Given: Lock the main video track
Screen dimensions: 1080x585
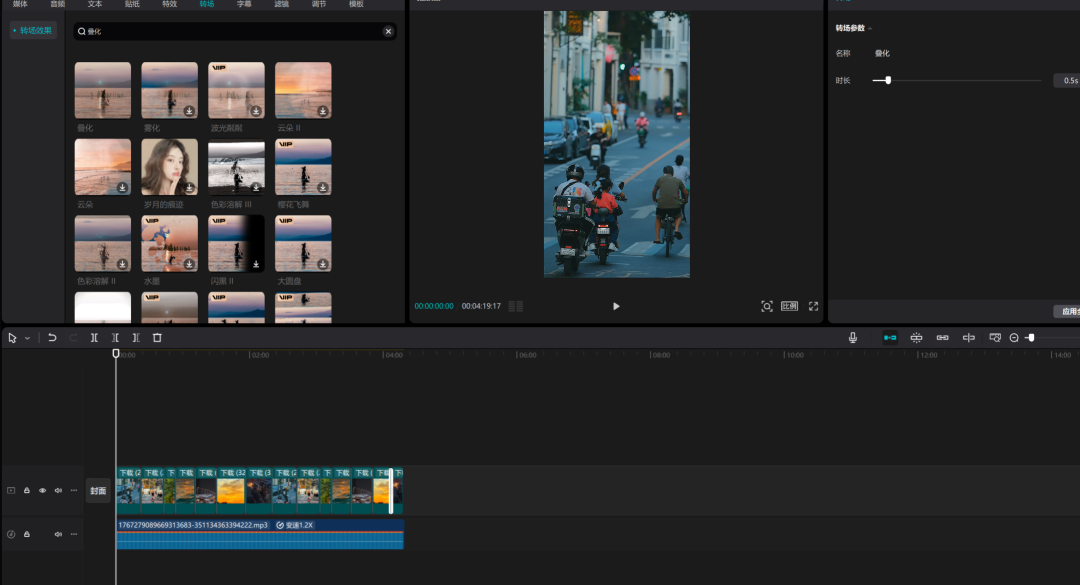Looking at the screenshot, I should click(x=27, y=491).
